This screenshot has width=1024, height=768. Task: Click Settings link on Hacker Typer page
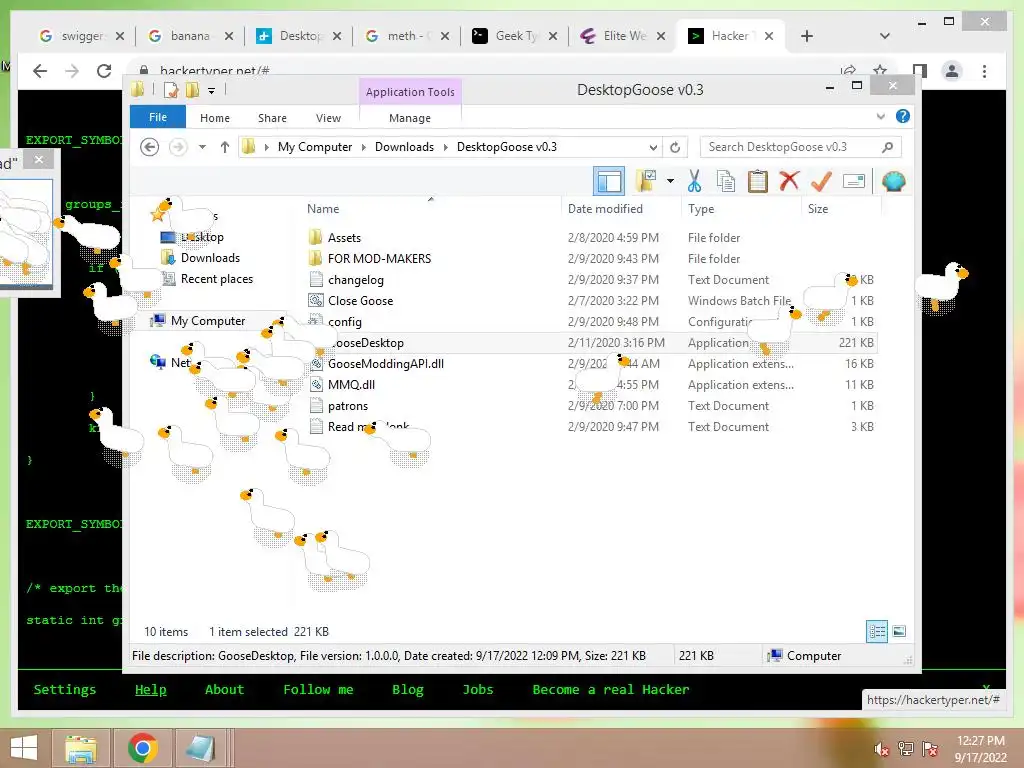tap(65, 690)
